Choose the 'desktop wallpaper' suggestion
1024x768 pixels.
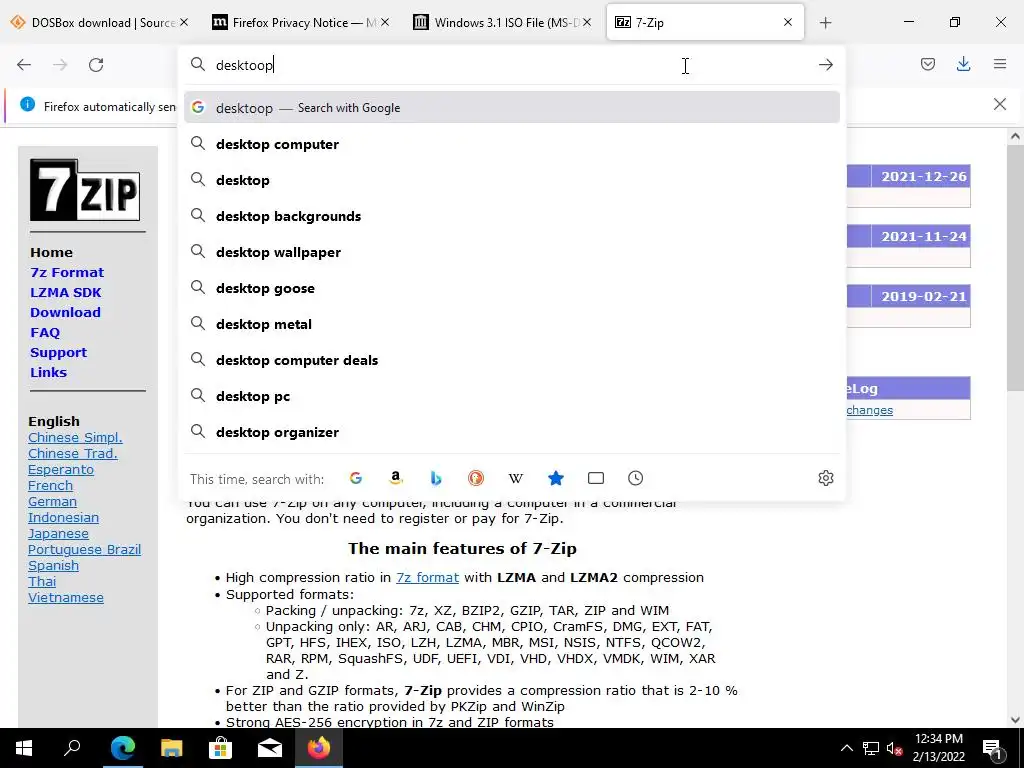pos(512,252)
